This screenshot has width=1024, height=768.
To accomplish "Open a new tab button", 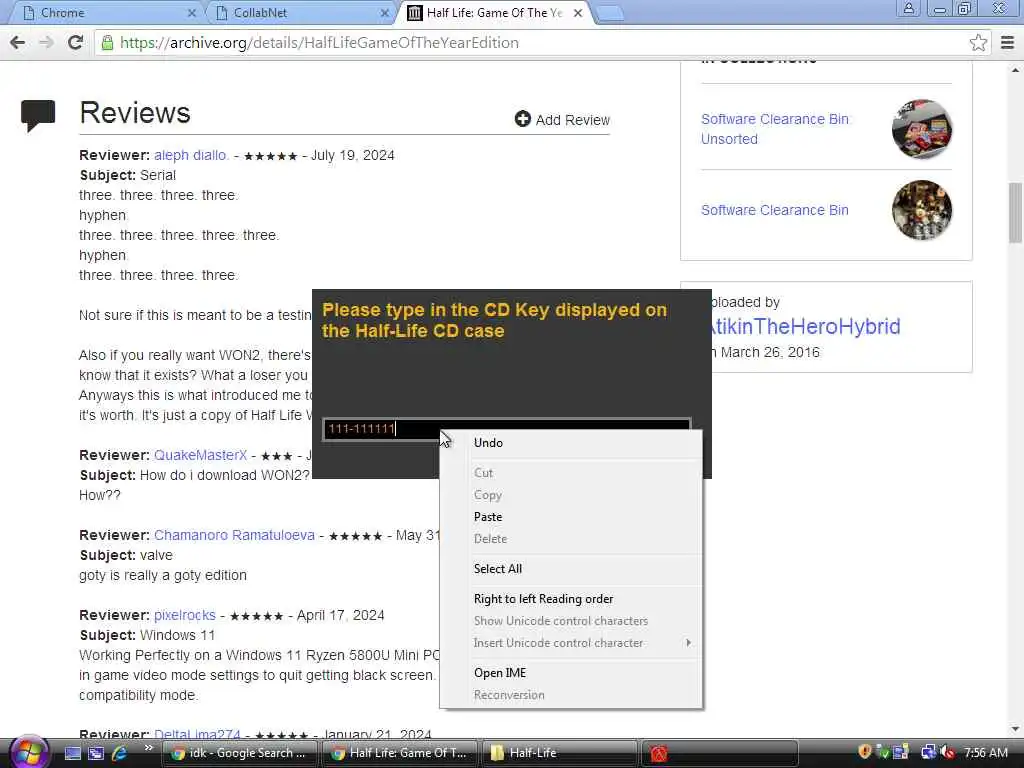I will pyautogui.click(x=610, y=13).
